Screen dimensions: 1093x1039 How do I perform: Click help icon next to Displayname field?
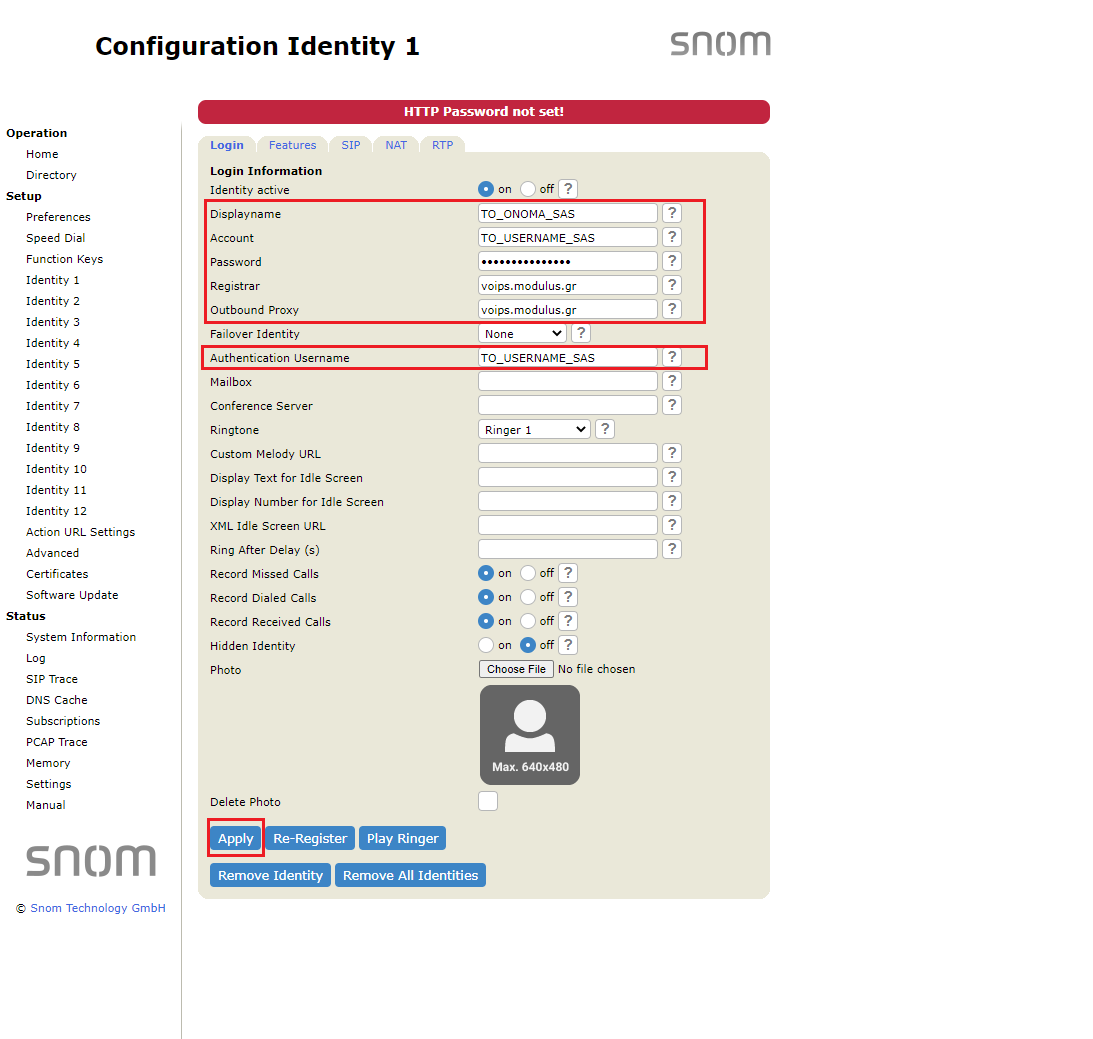pyautogui.click(x=672, y=213)
